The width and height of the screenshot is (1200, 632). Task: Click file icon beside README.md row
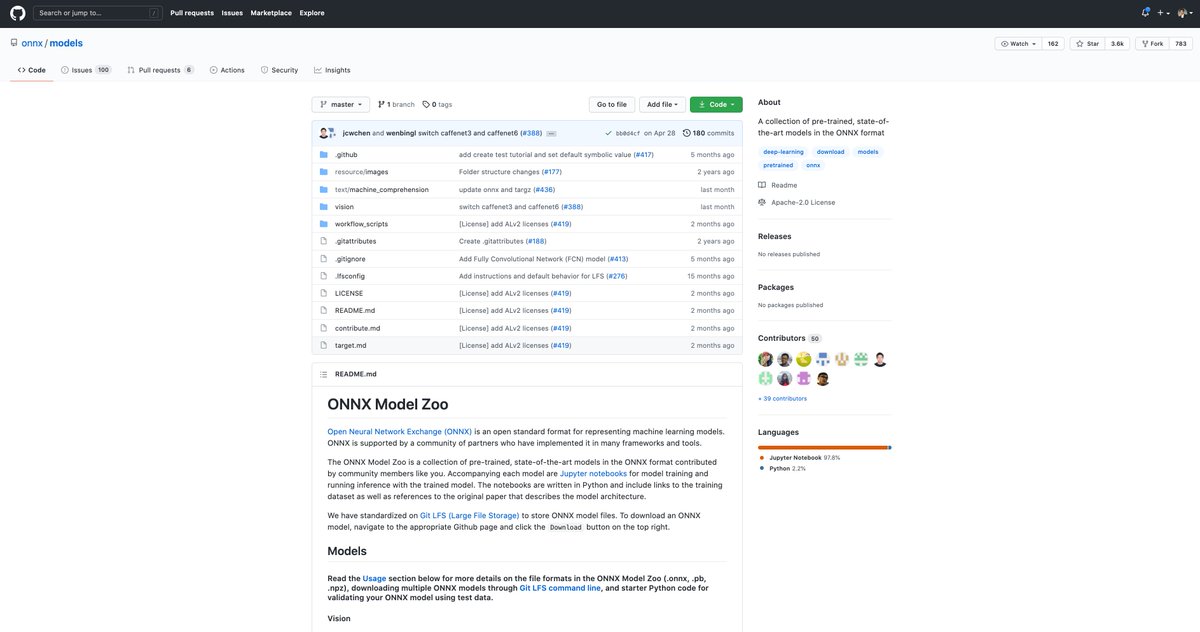pos(324,311)
